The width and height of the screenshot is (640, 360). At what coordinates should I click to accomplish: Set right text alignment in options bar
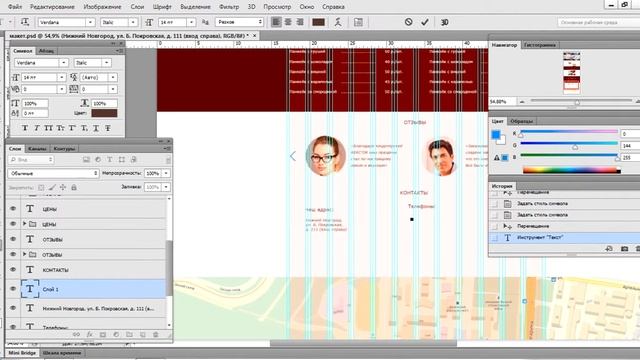[300, 22]
